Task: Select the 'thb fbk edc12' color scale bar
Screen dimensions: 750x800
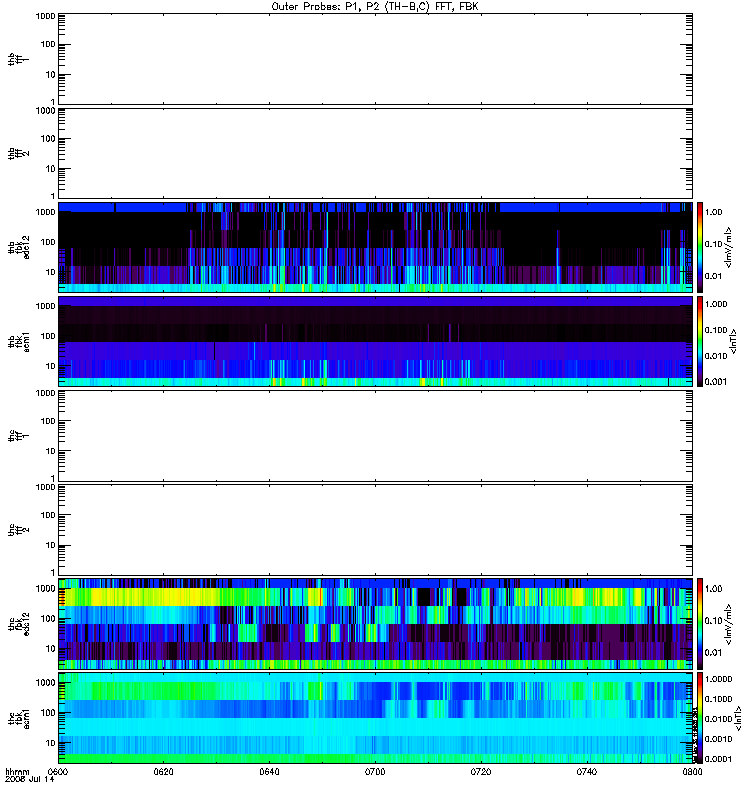Action: coord(700,247)
